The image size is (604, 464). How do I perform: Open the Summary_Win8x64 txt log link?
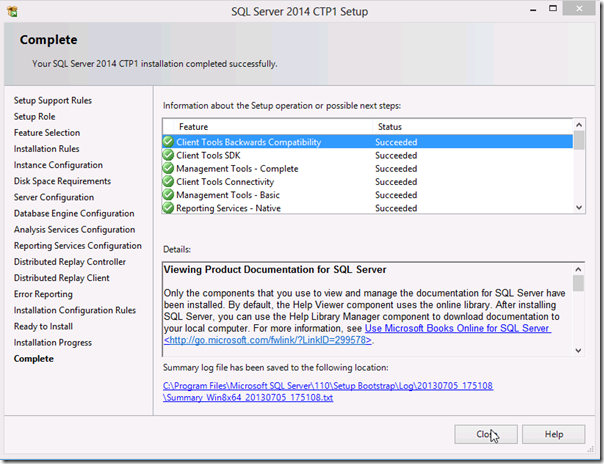(x=248, y=397)
